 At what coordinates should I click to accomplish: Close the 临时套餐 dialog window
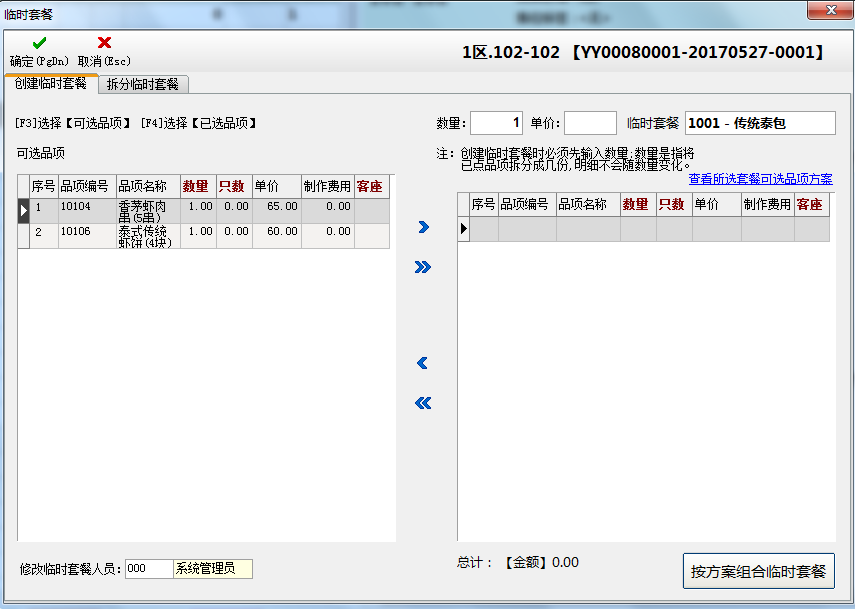[x=829, y=11]
